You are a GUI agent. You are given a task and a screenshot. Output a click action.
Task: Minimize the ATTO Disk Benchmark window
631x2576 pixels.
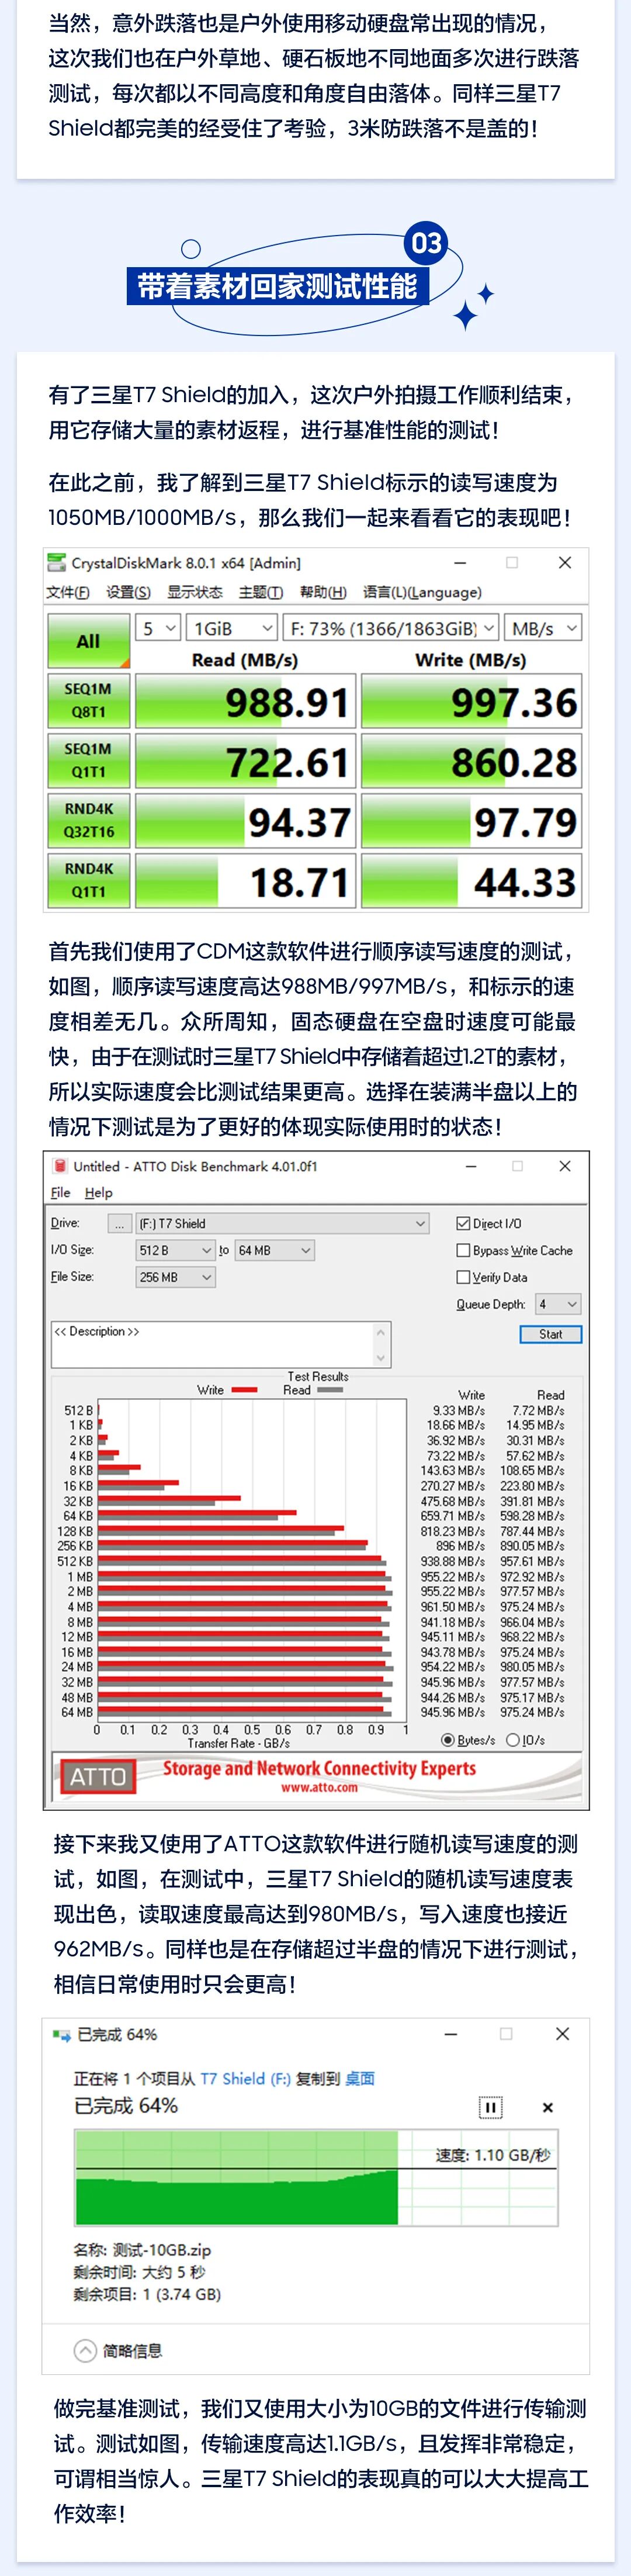click(471, 1166)
